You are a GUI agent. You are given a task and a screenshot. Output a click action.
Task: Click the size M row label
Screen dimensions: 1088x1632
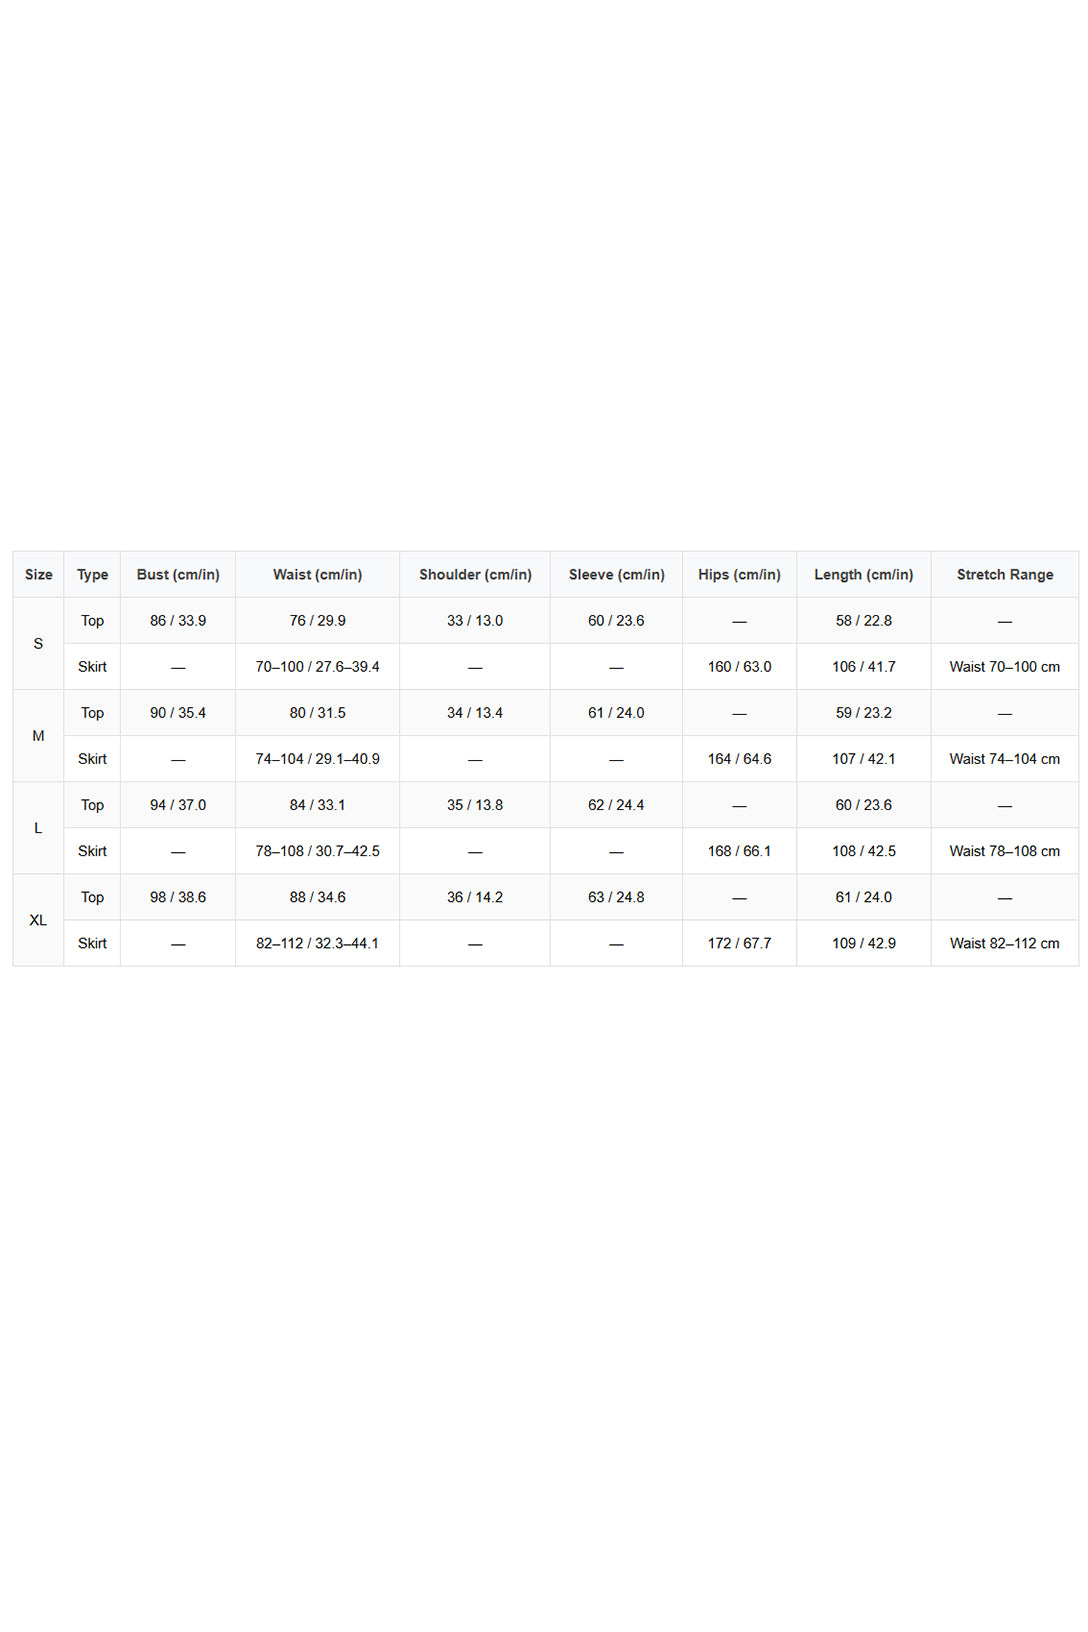click(38, 735)
